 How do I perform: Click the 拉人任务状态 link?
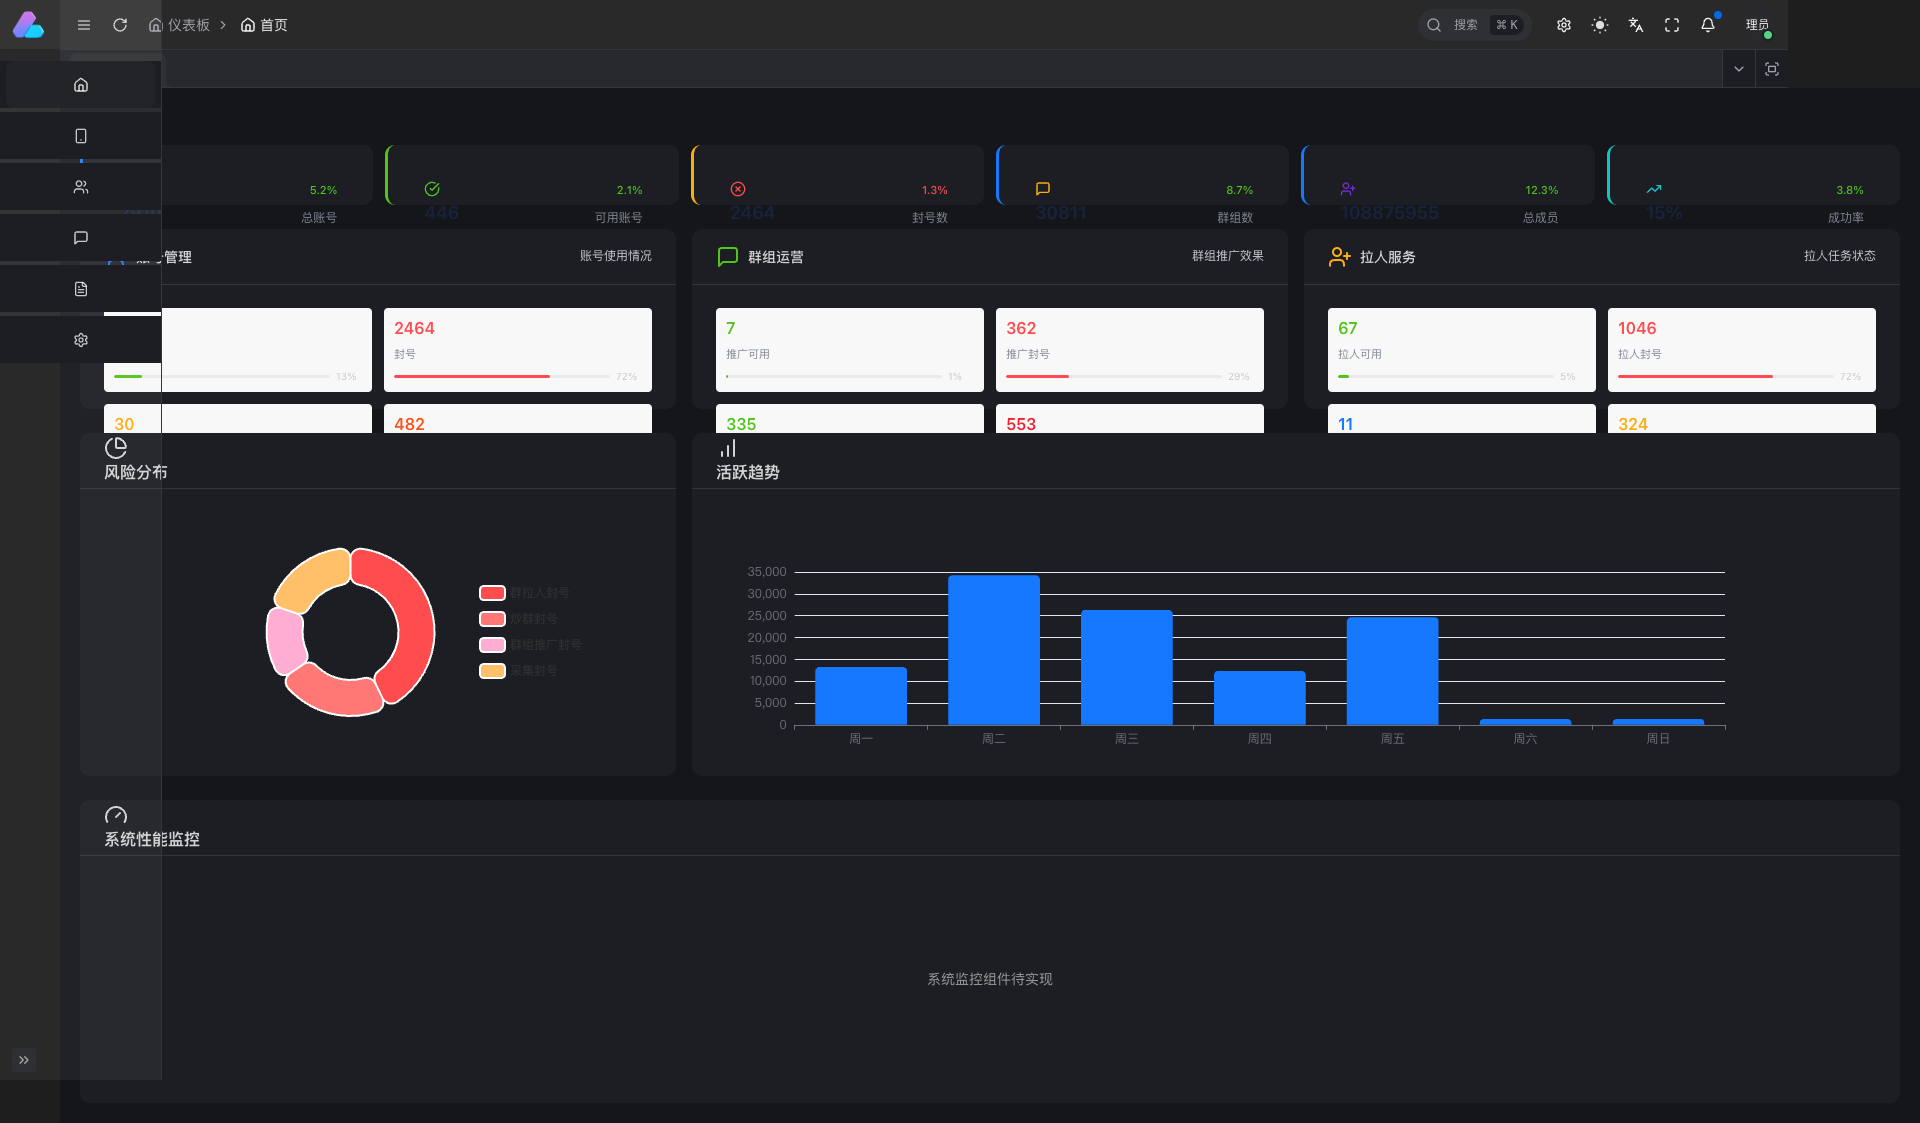[1839, 256]
